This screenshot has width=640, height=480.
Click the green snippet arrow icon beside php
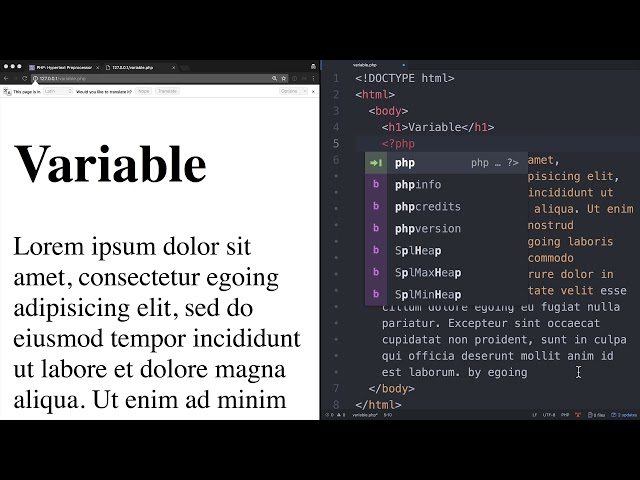click(x=376, y=163)
